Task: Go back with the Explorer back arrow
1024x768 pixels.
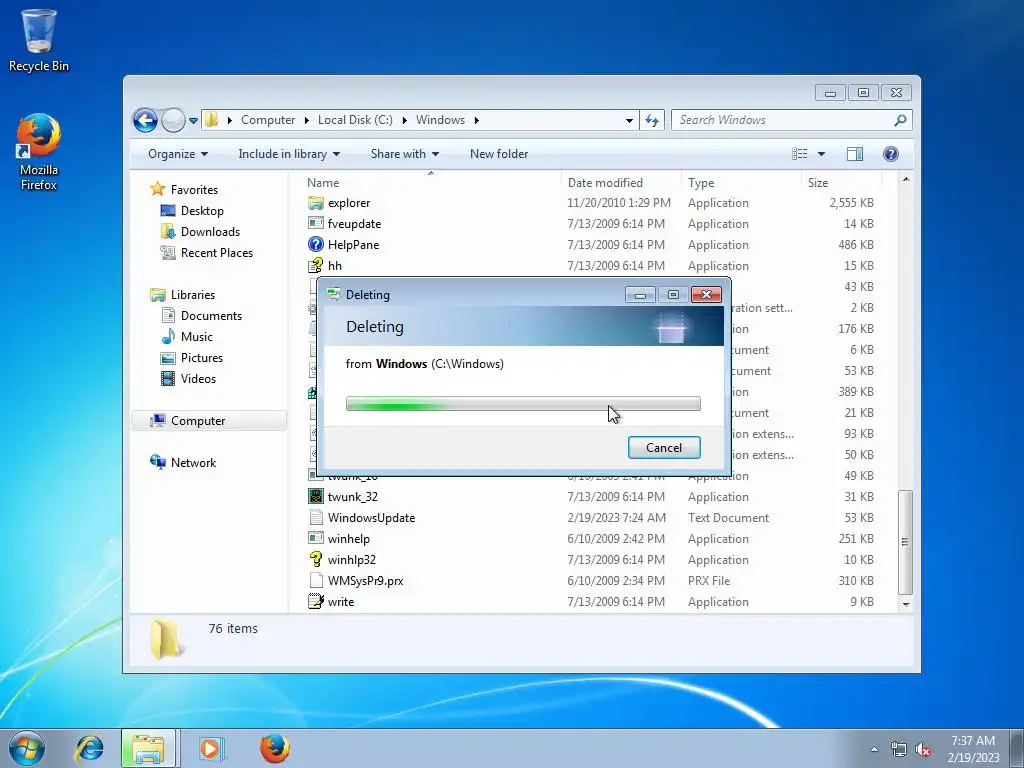Action: point(145,120)
